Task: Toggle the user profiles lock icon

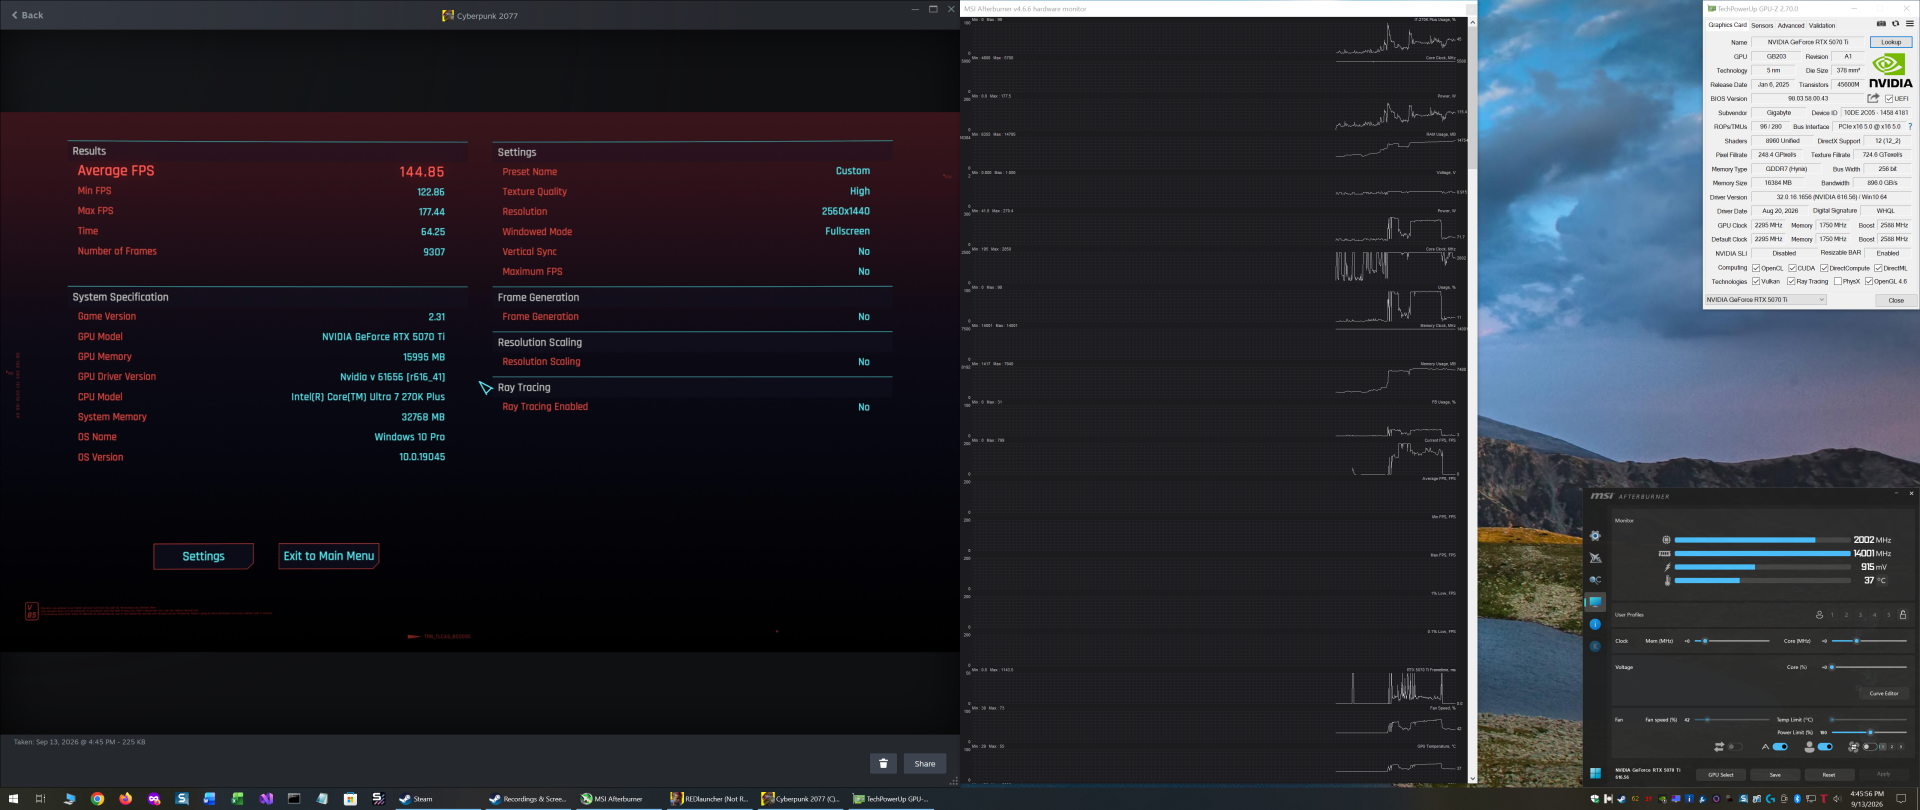Action: (x=1903, y=615)
